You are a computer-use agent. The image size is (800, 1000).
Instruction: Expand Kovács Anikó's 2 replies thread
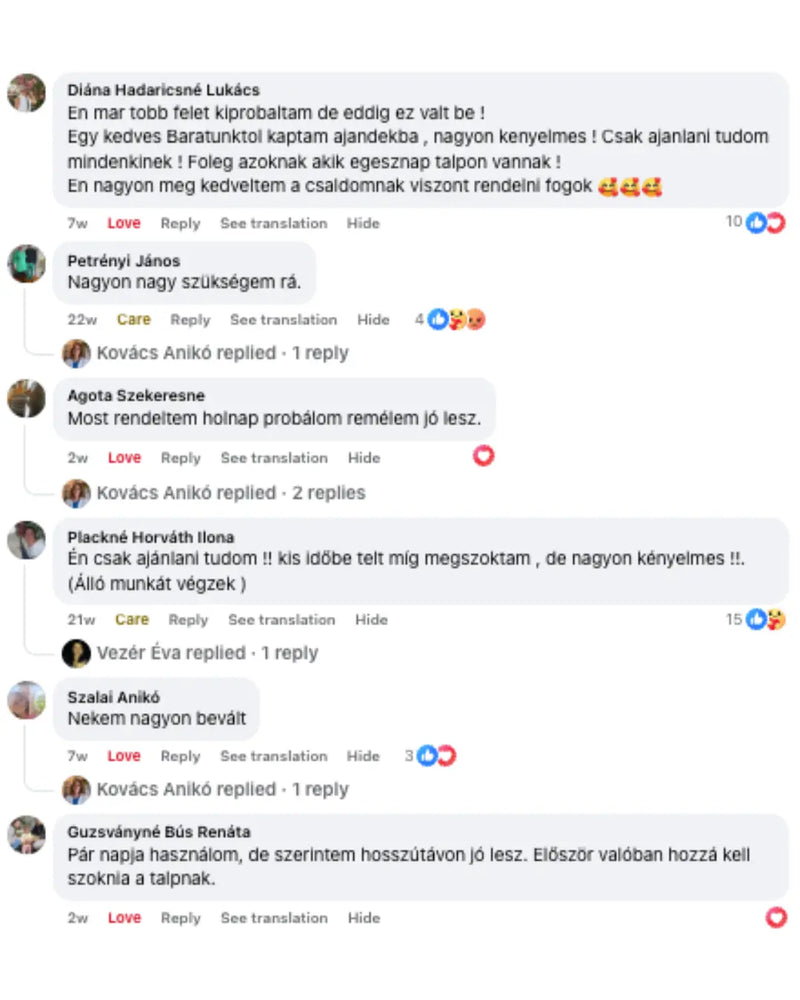click(231, 493)
